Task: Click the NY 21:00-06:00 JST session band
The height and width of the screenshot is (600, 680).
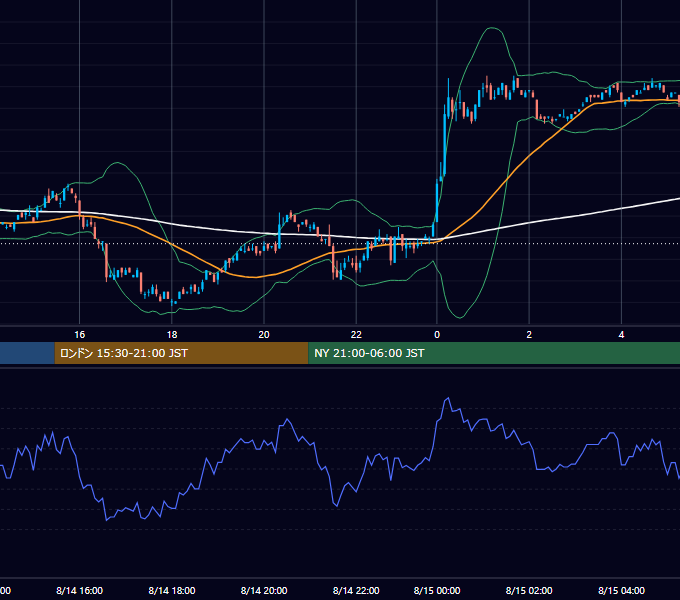Action: coord(494,353)
